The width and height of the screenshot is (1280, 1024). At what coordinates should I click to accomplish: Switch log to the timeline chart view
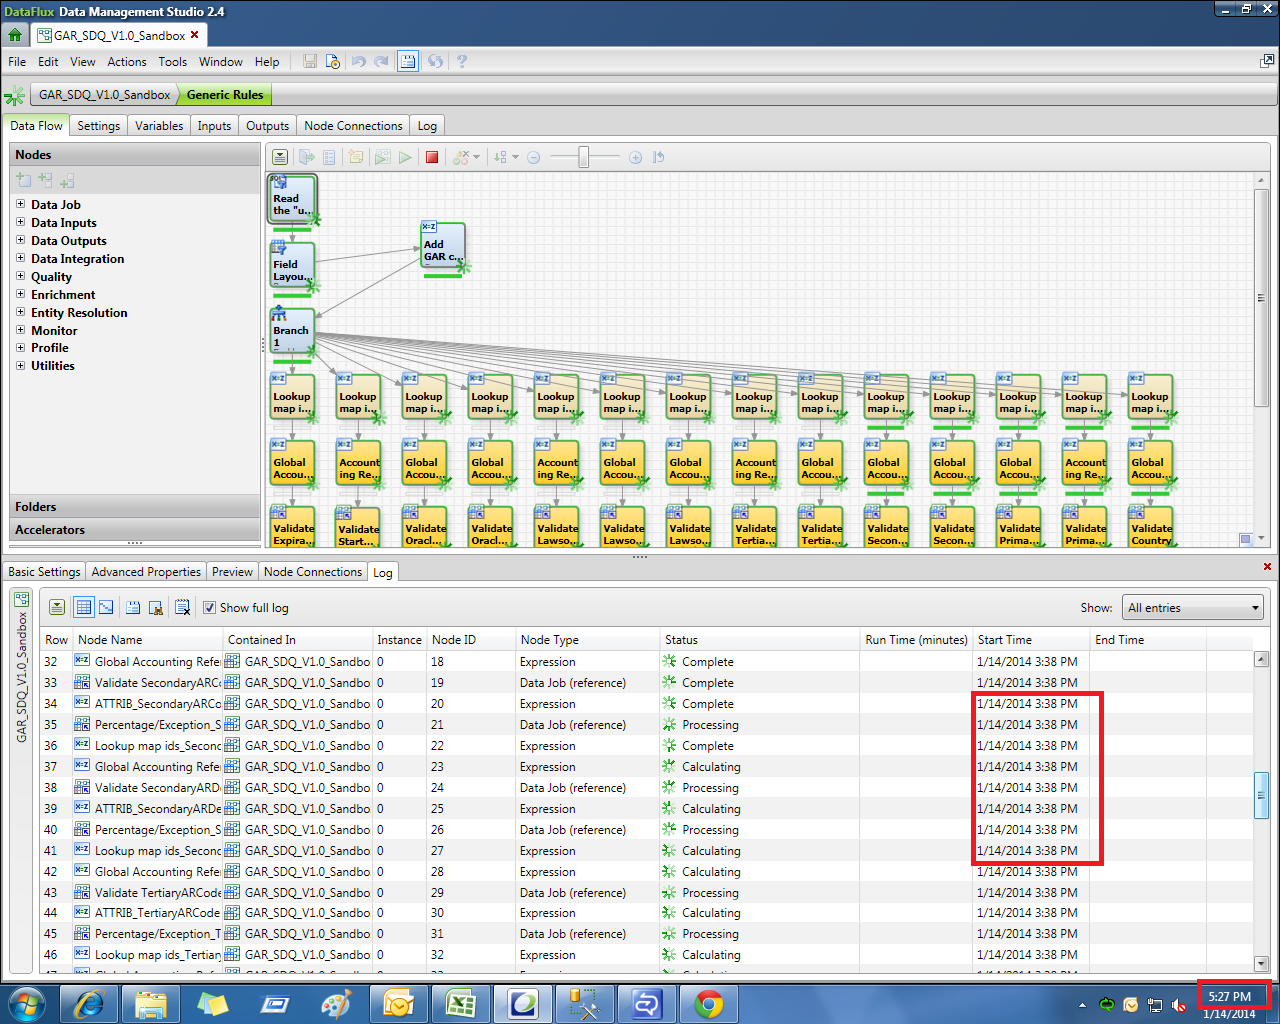point(106,607)
